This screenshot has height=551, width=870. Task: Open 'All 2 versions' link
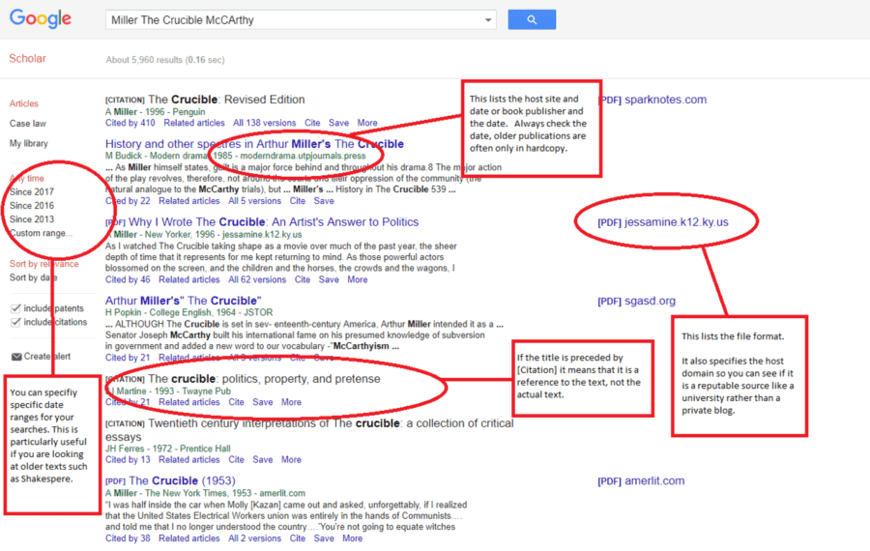coord(255,538)
